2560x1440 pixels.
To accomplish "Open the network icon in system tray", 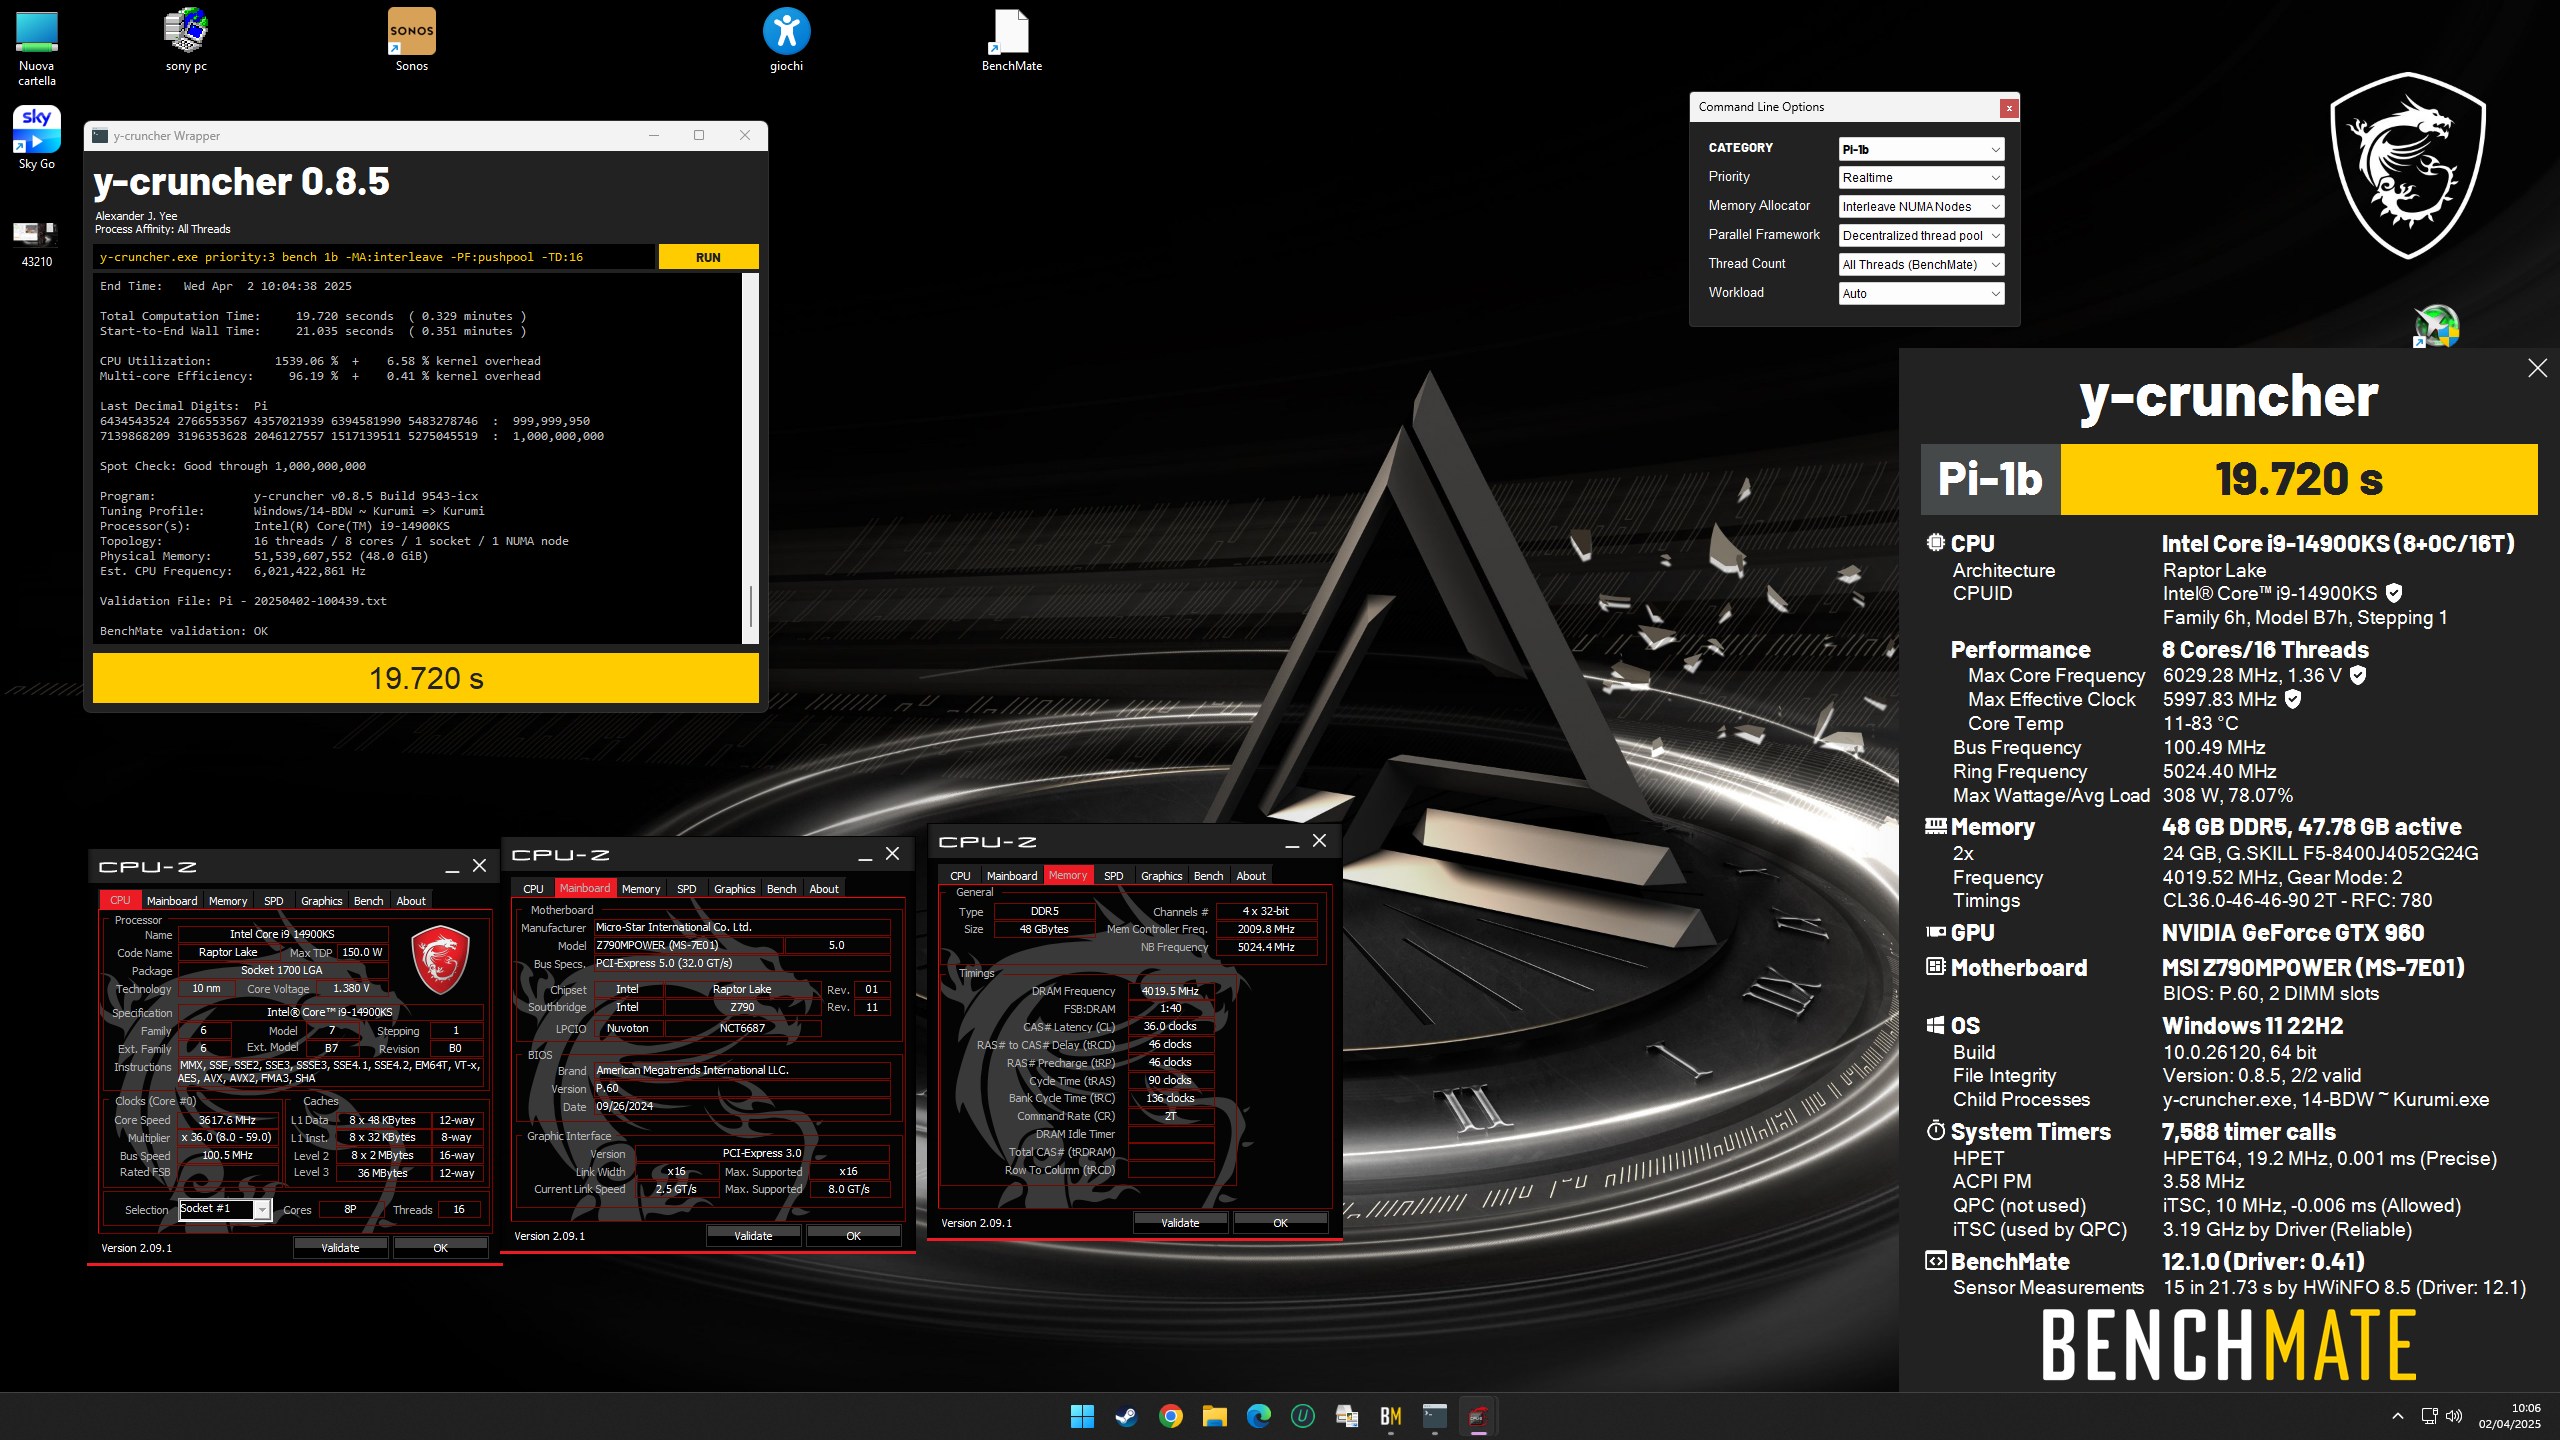I will tap(2429, 1416).
